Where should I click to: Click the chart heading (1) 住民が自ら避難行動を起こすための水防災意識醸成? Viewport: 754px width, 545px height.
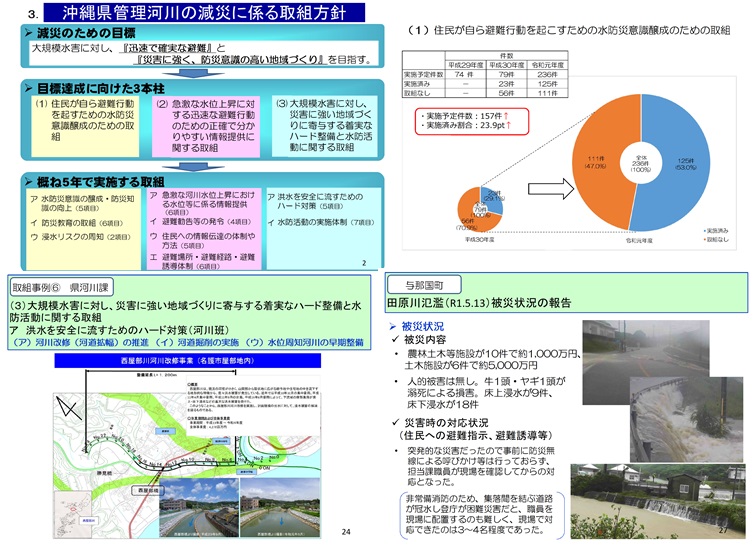click(x=568, y=30)
